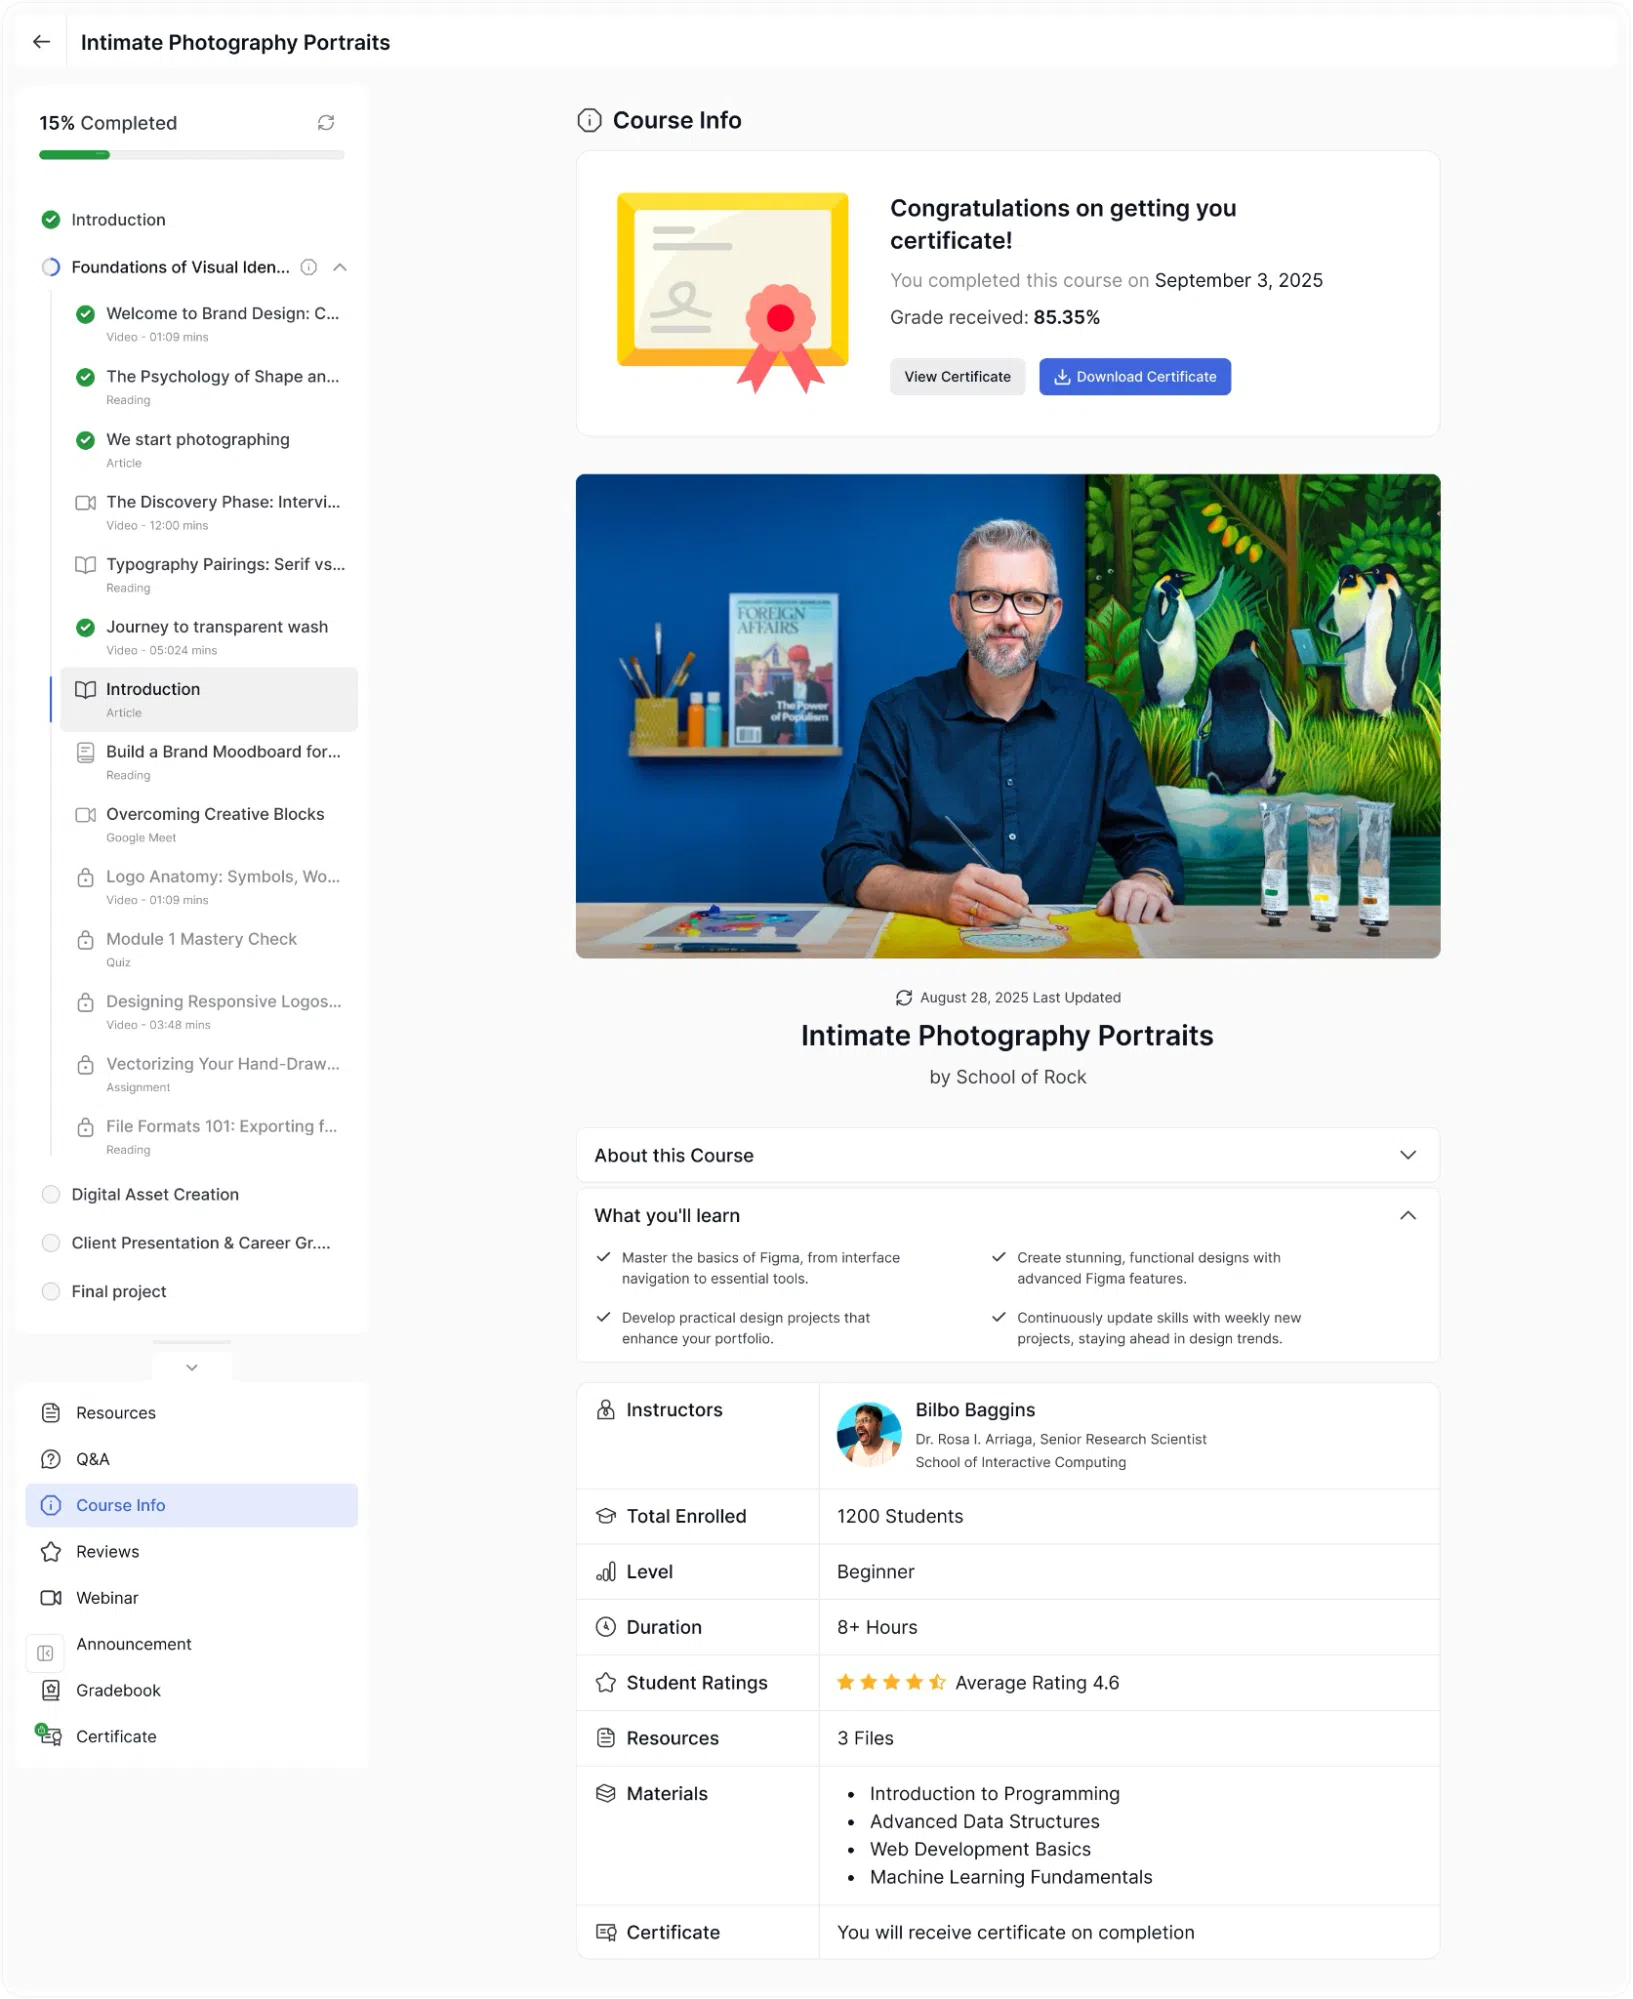1633x1999 pixels.
Task: Toggle check on The Psychology of Shape lesson
Action: click(86, 377)
